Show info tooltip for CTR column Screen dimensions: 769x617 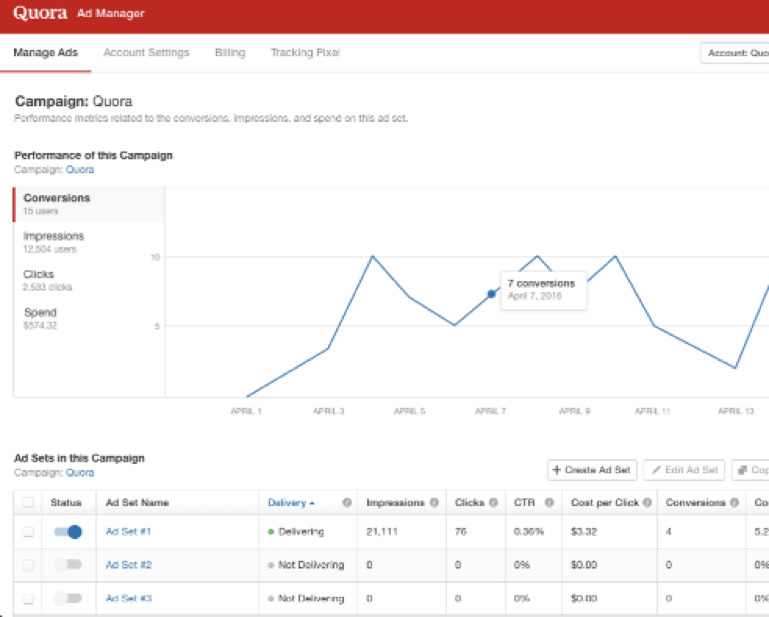(549, 502)
